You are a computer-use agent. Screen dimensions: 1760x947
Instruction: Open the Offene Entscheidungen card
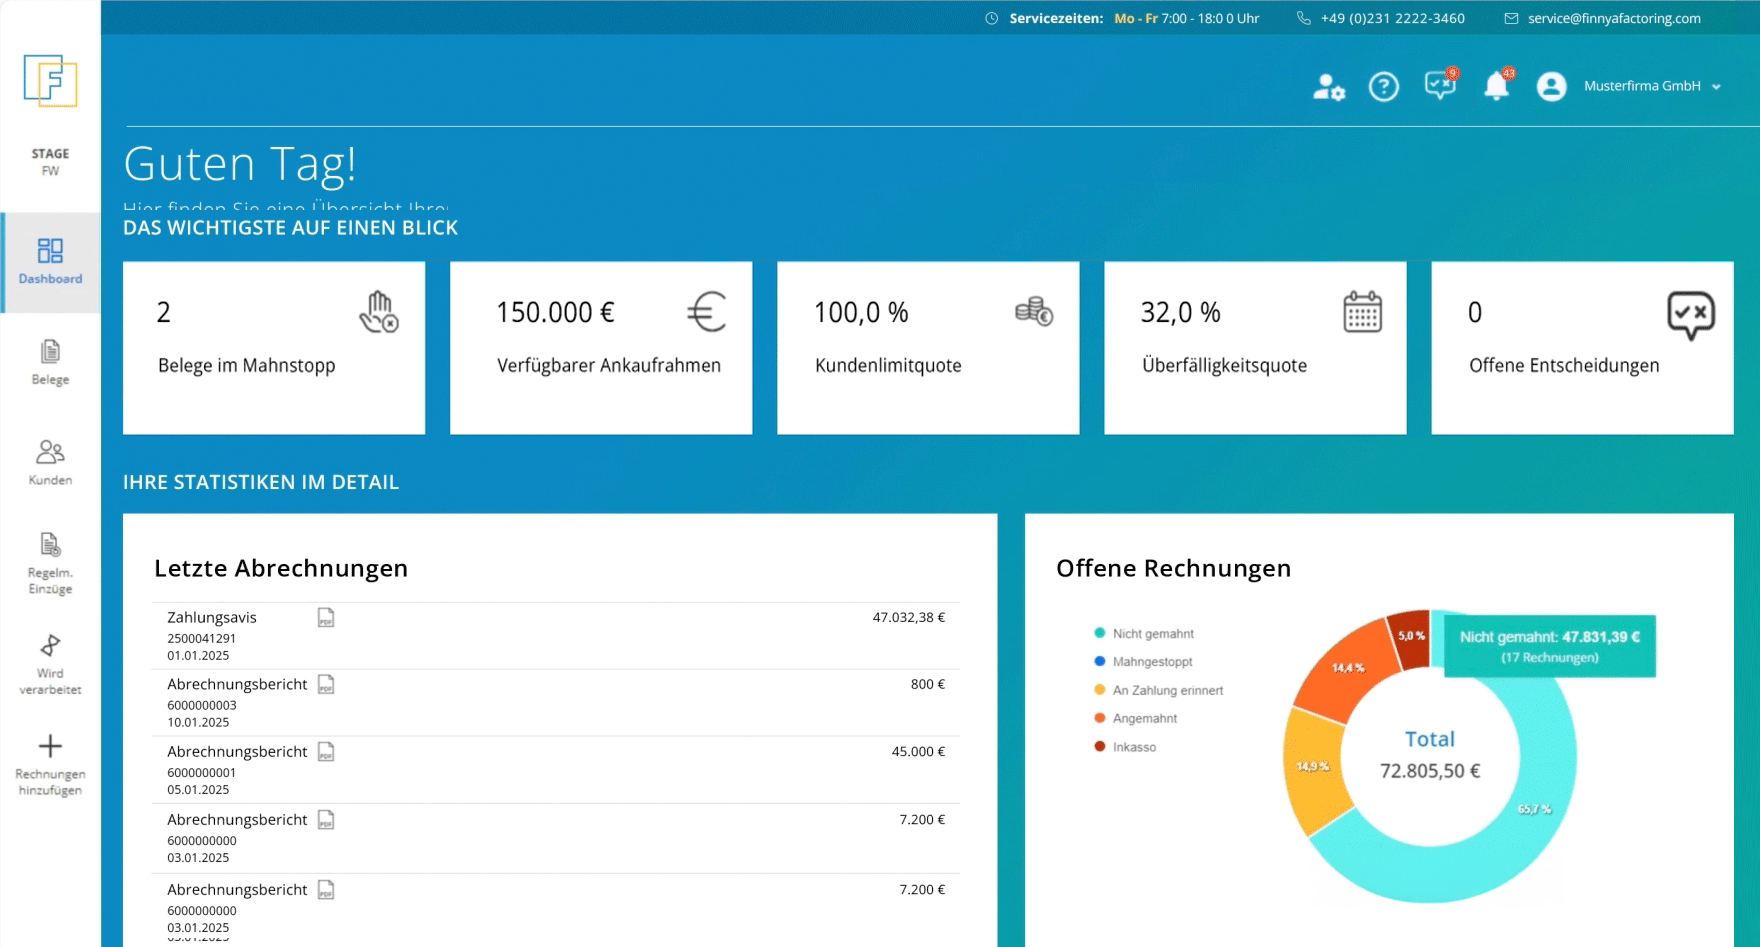click(x=1582, y=348)
